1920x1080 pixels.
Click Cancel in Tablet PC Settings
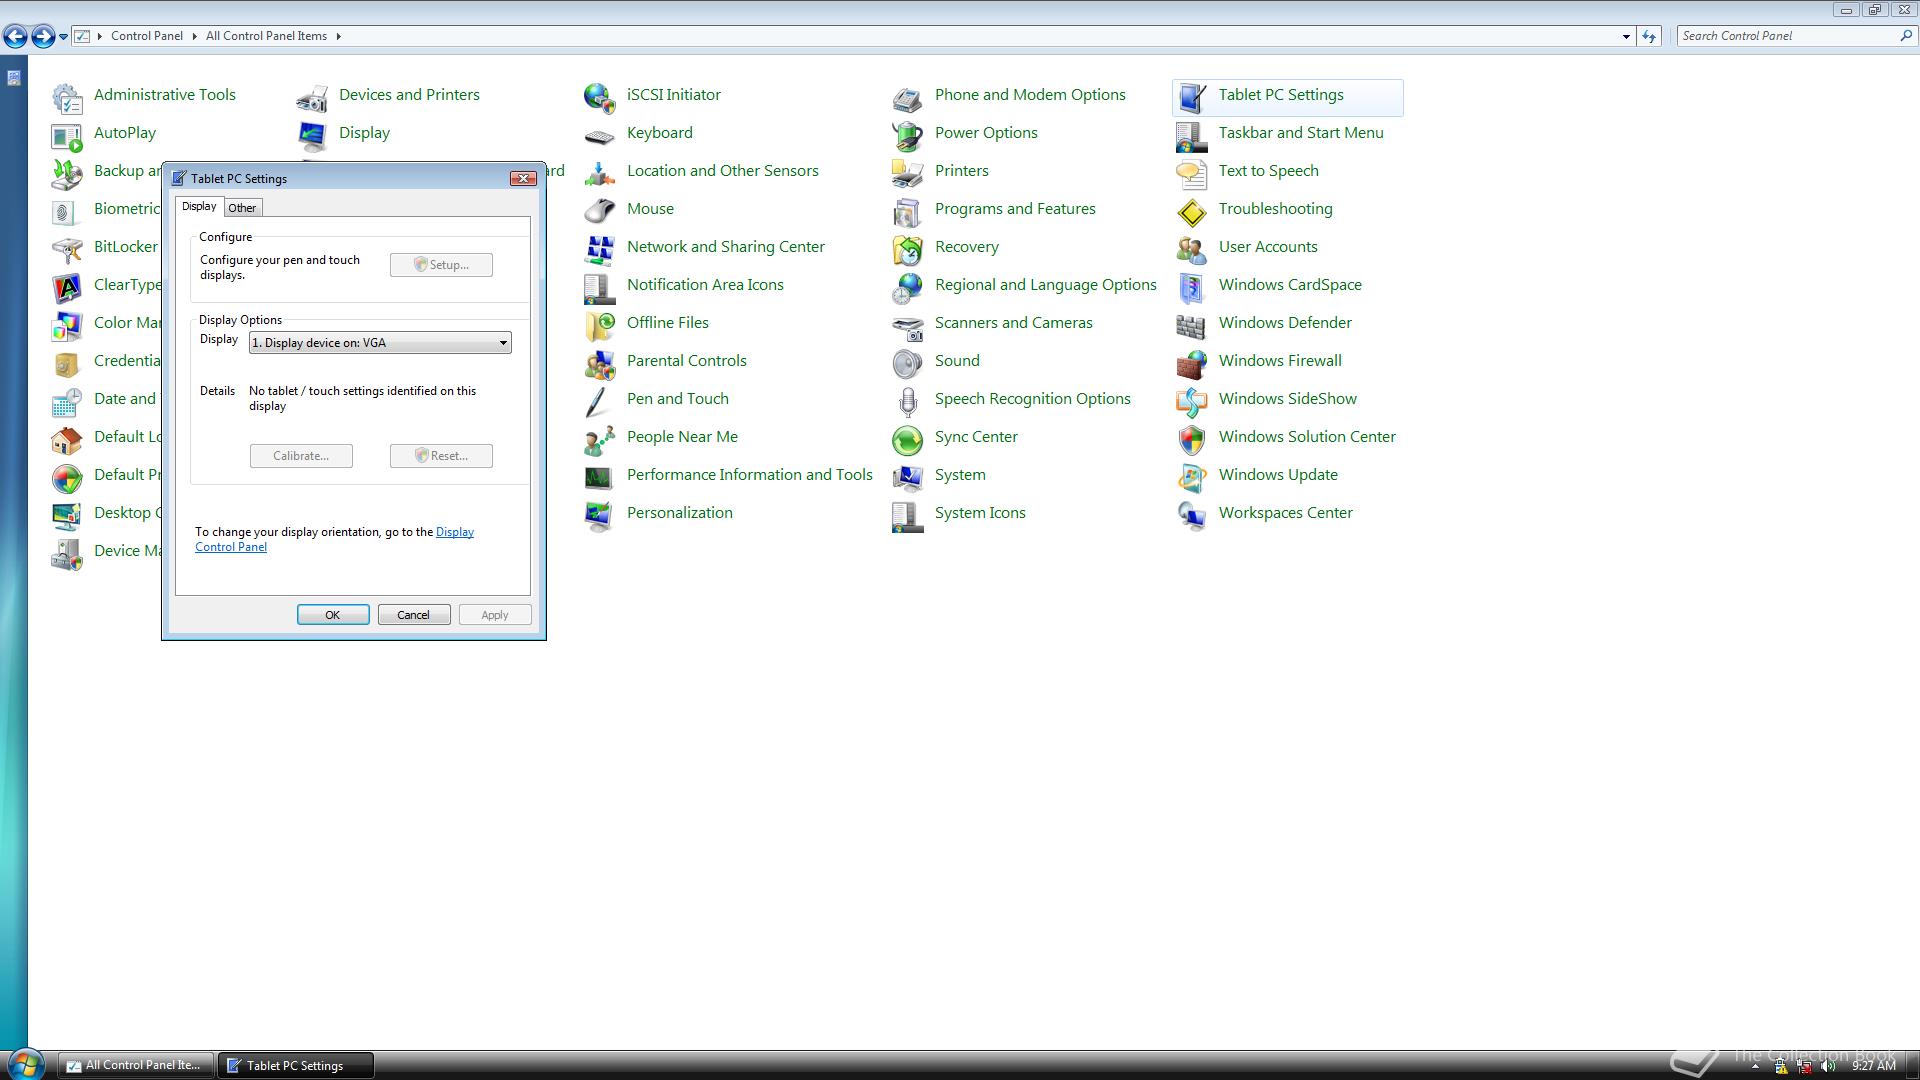(413, 615)
